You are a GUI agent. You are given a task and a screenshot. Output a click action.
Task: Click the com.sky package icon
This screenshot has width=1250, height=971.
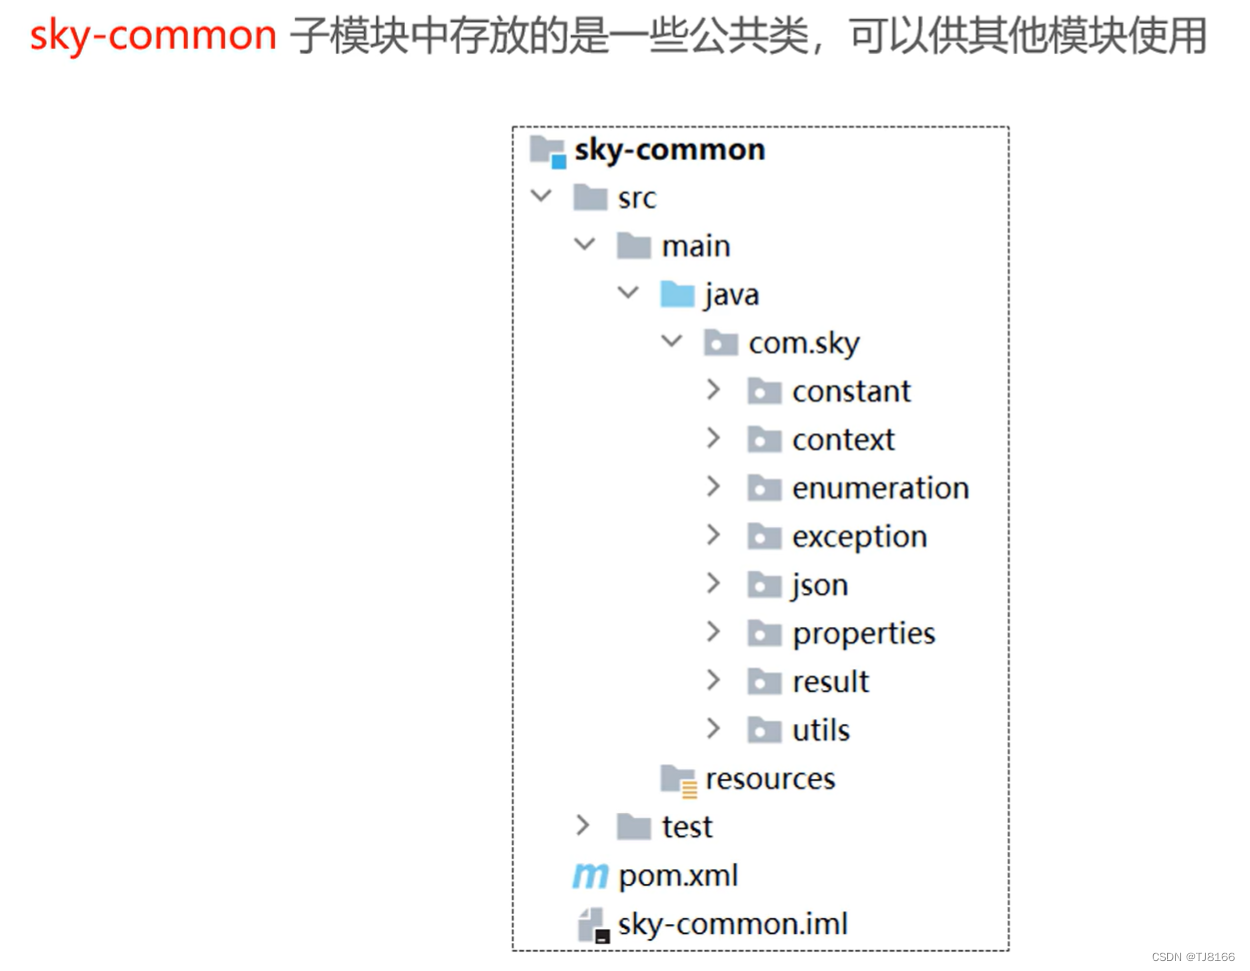click(721, 342)
